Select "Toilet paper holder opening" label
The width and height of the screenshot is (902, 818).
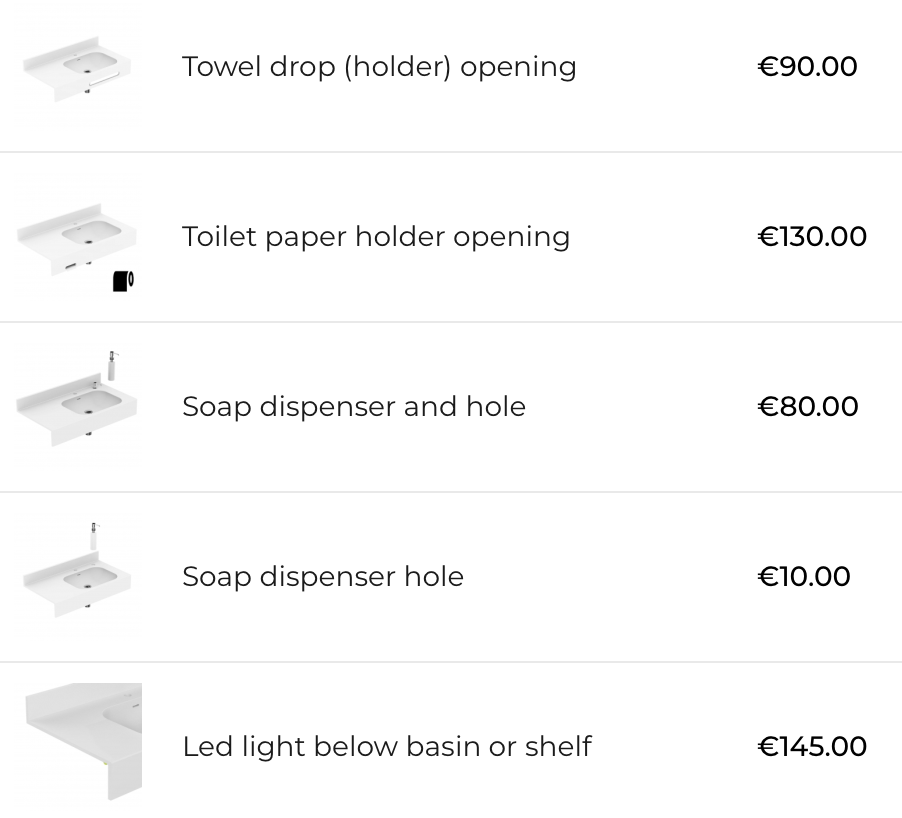click(x=376, y=237)
